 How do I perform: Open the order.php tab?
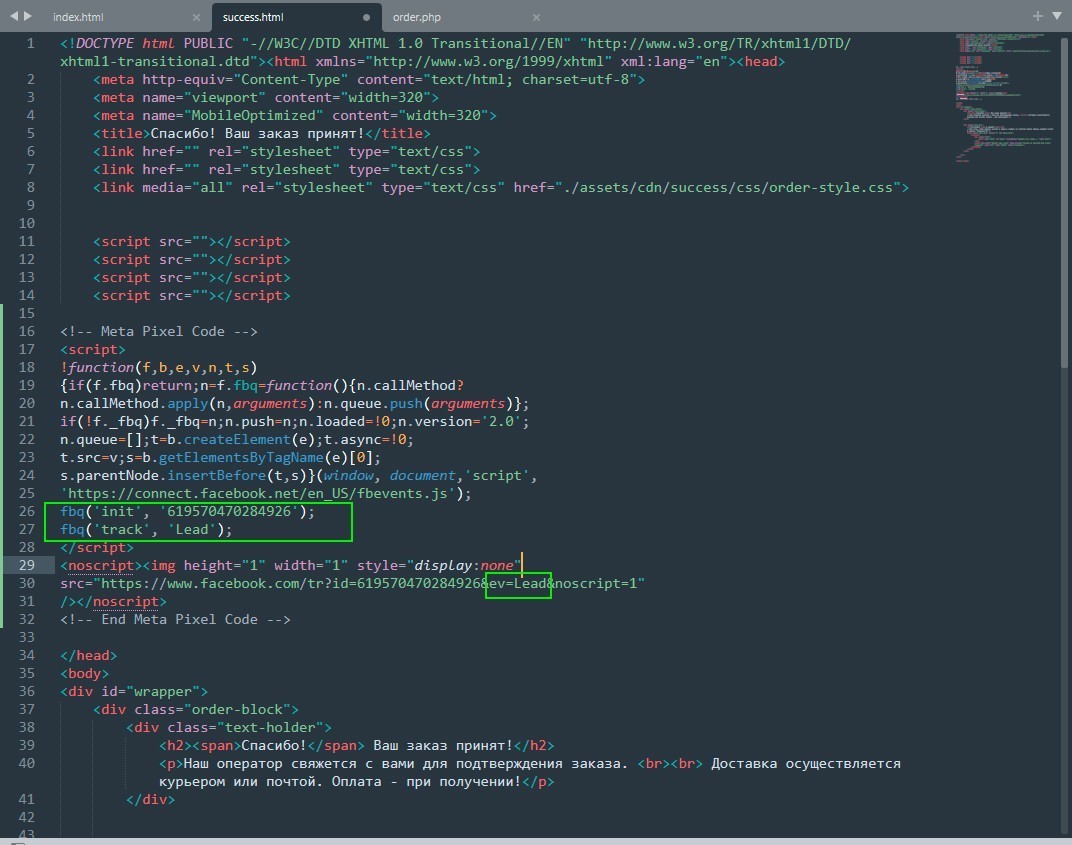pos(417,17)
